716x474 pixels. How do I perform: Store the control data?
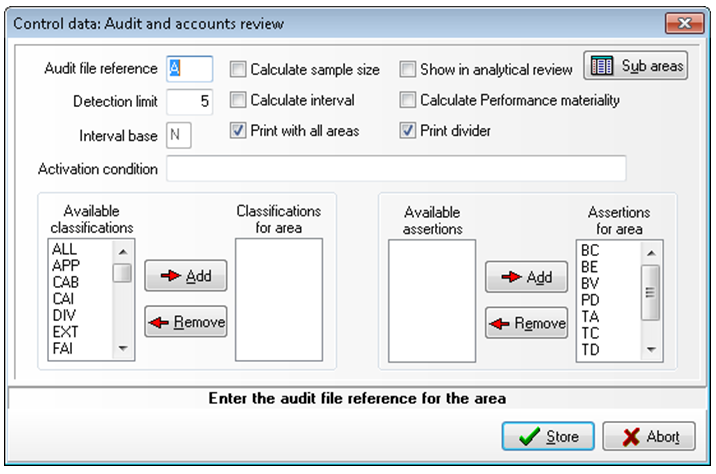[548, 437]
